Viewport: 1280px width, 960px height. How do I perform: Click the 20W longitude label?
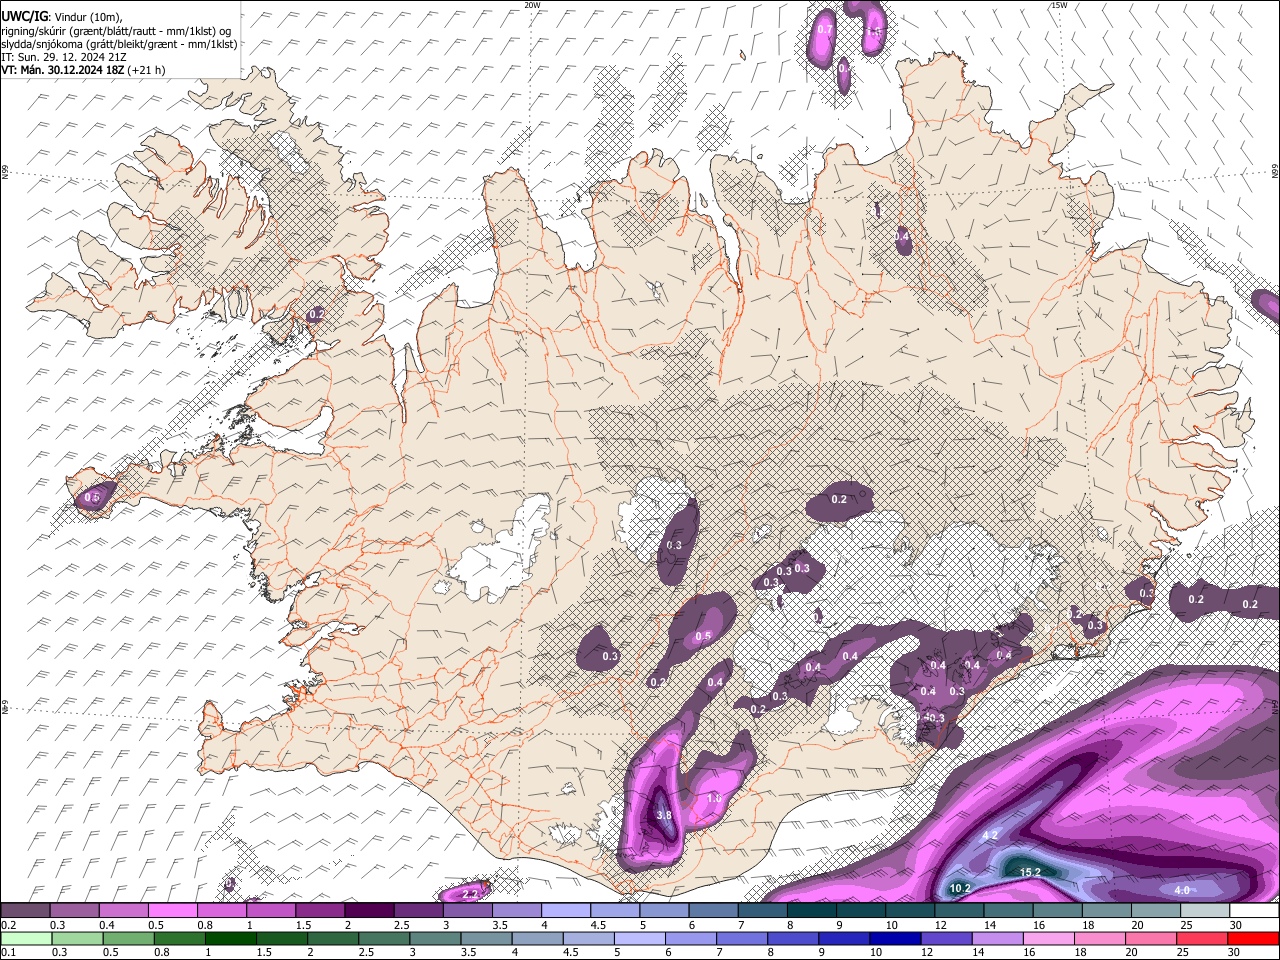coord(533,5)
